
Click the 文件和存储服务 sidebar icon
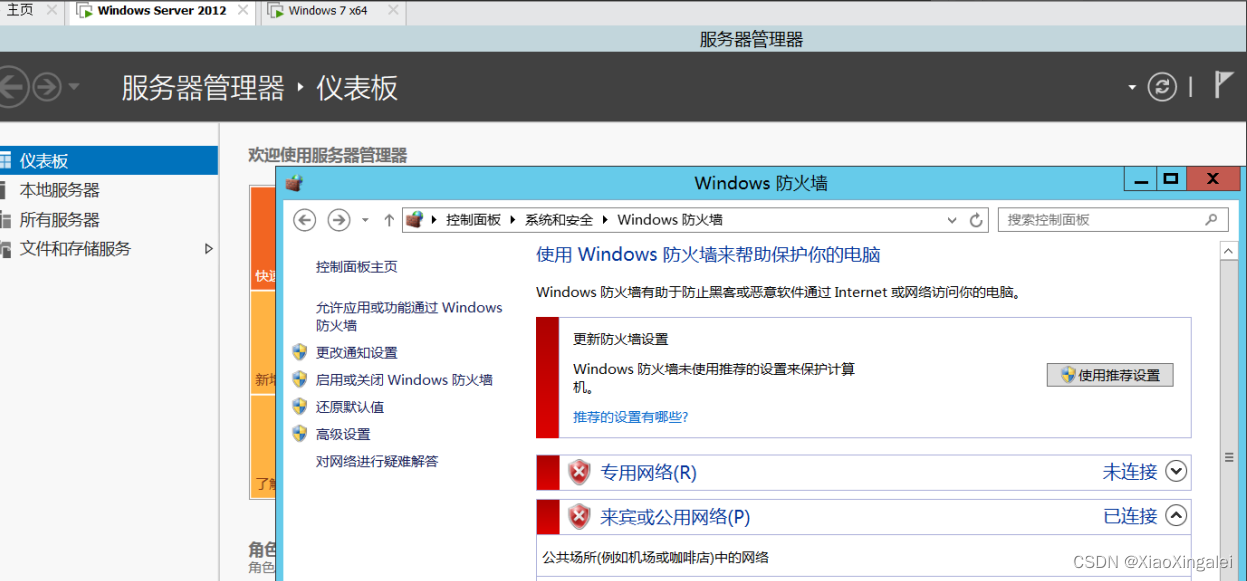(5, 249)
